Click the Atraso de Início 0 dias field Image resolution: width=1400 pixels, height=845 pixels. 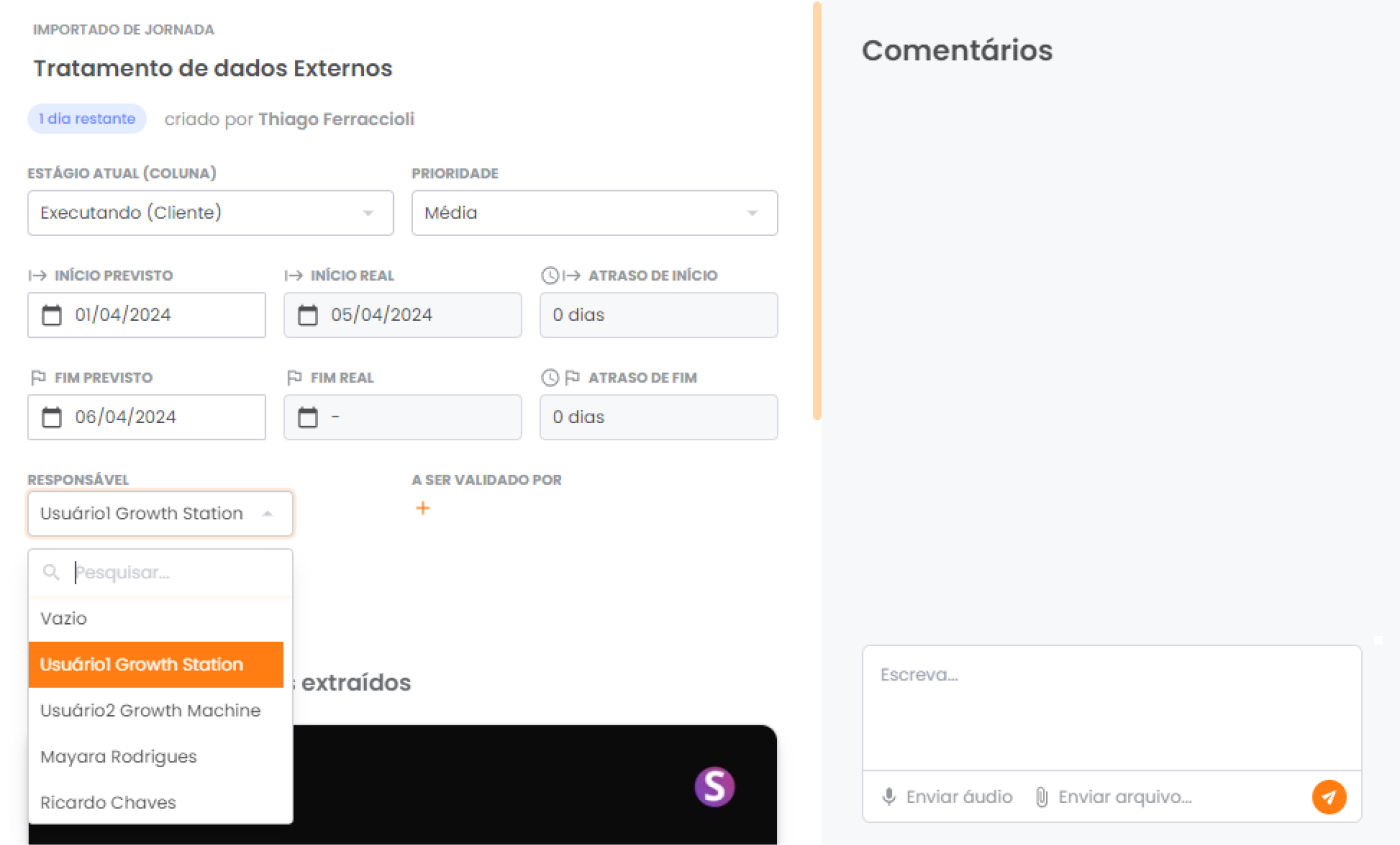pyautogui.click(x=659, y=315)
